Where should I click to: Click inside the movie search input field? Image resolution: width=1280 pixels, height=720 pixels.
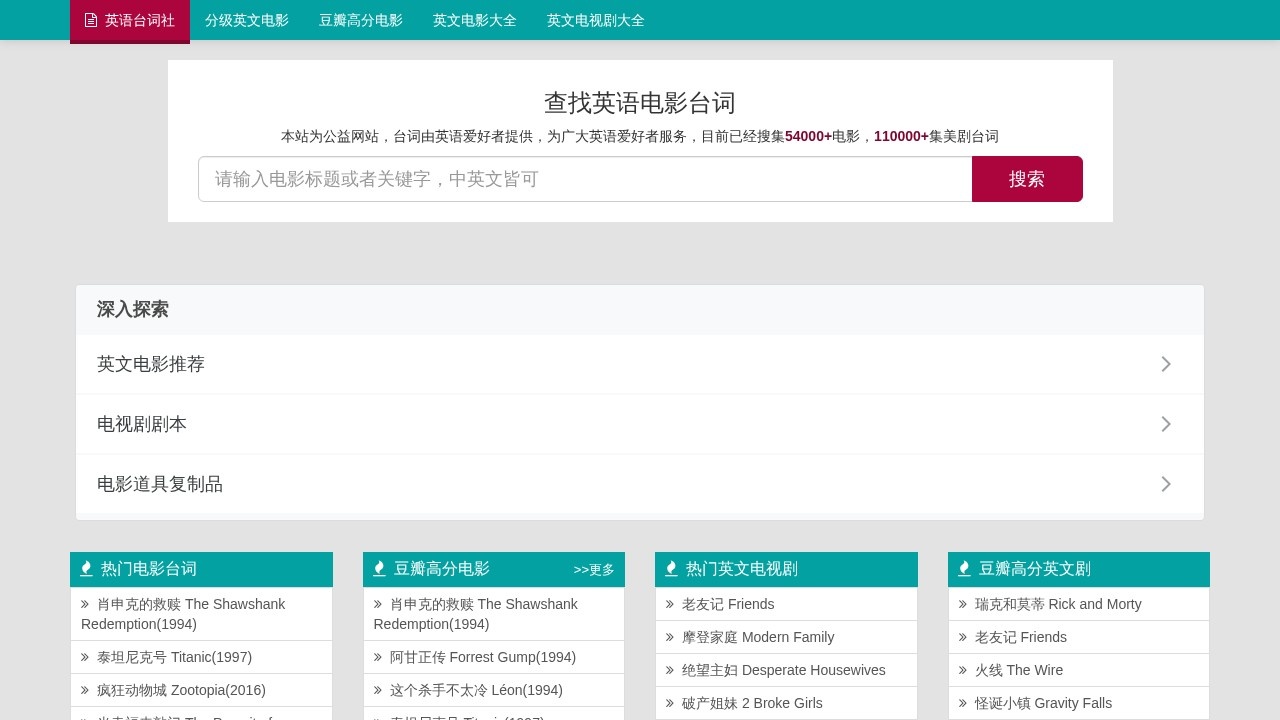click(585, 179)
